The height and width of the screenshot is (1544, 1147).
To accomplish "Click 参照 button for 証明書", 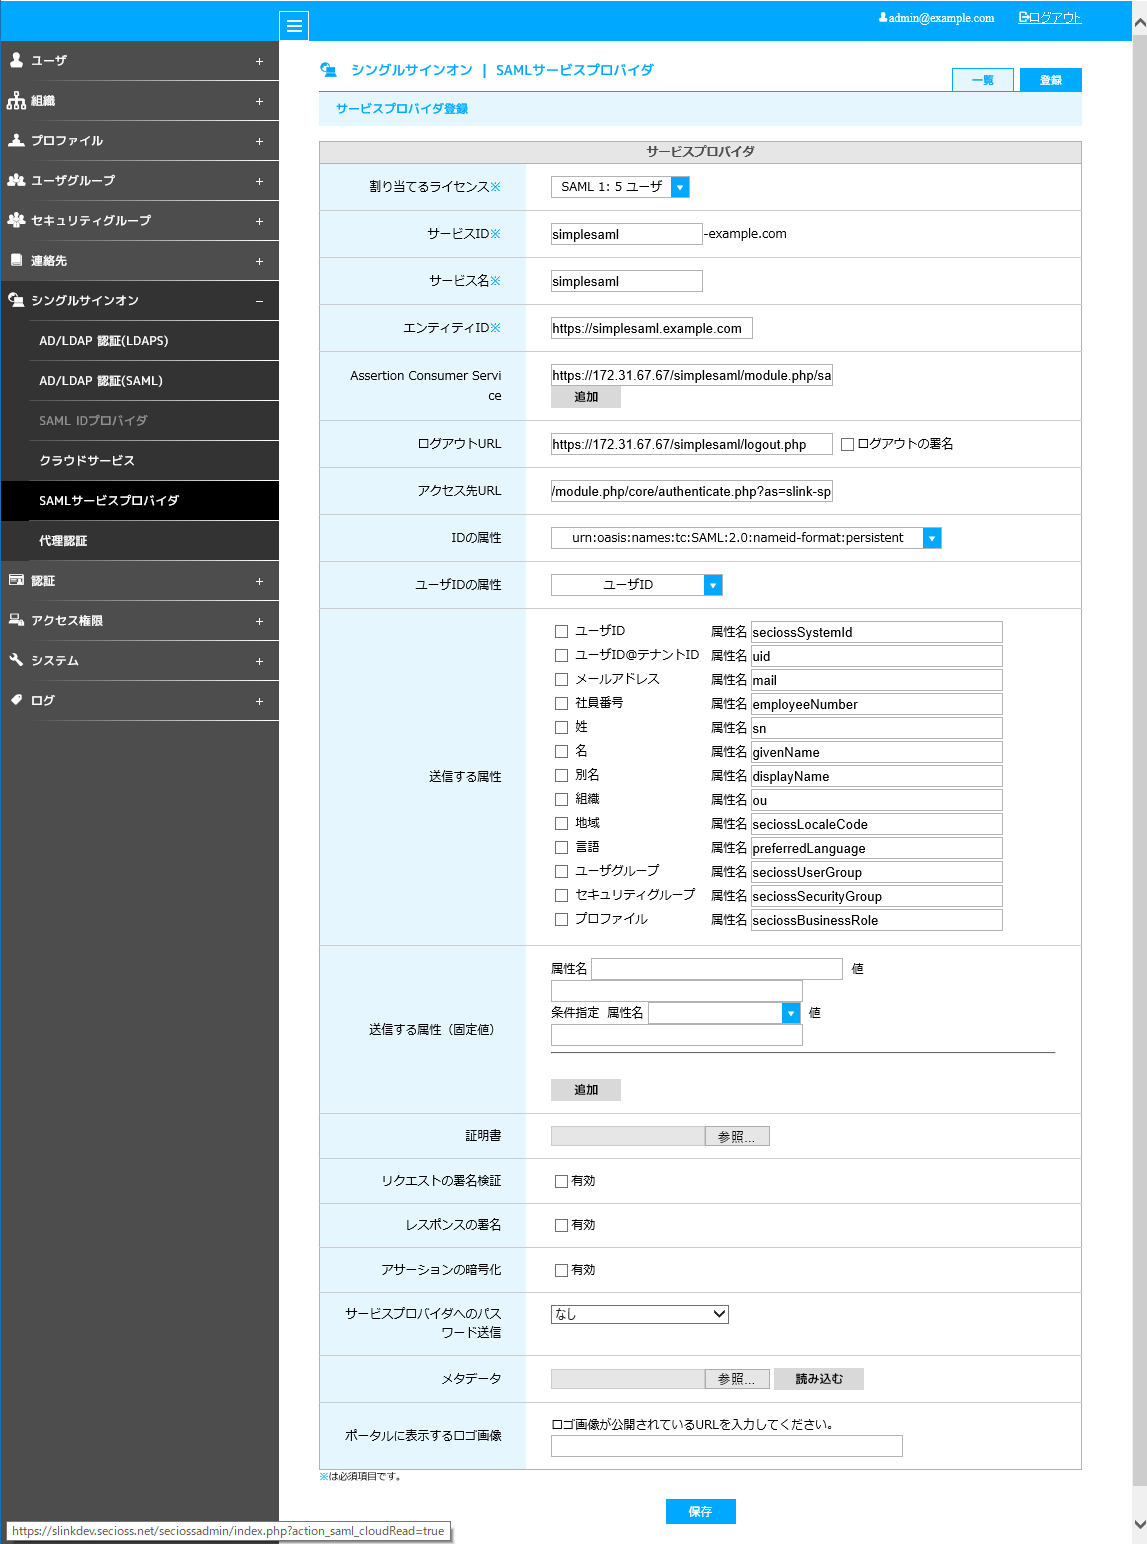I will (737, 1137).
